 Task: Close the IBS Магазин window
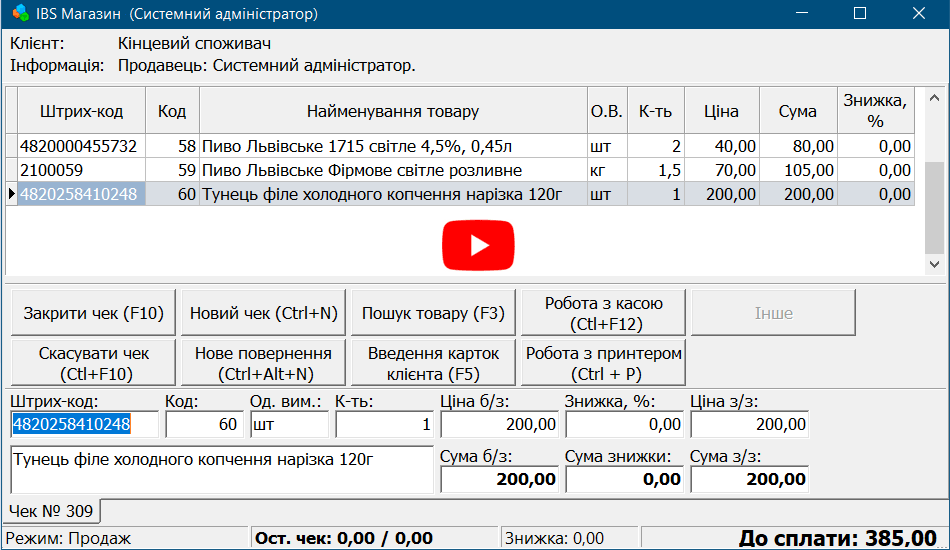tap(918, 13)
